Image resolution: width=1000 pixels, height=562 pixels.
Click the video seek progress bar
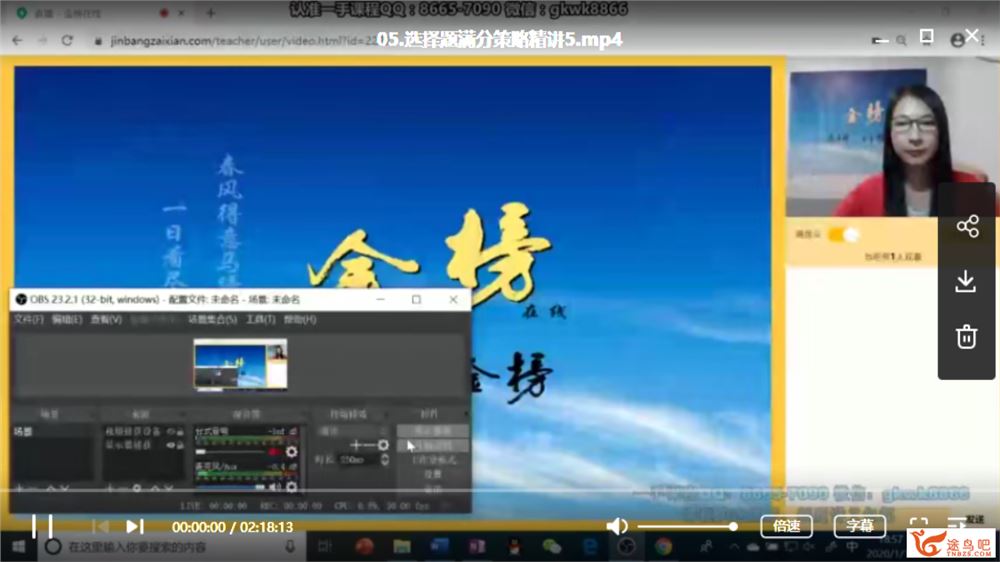[x=500, y=490]
